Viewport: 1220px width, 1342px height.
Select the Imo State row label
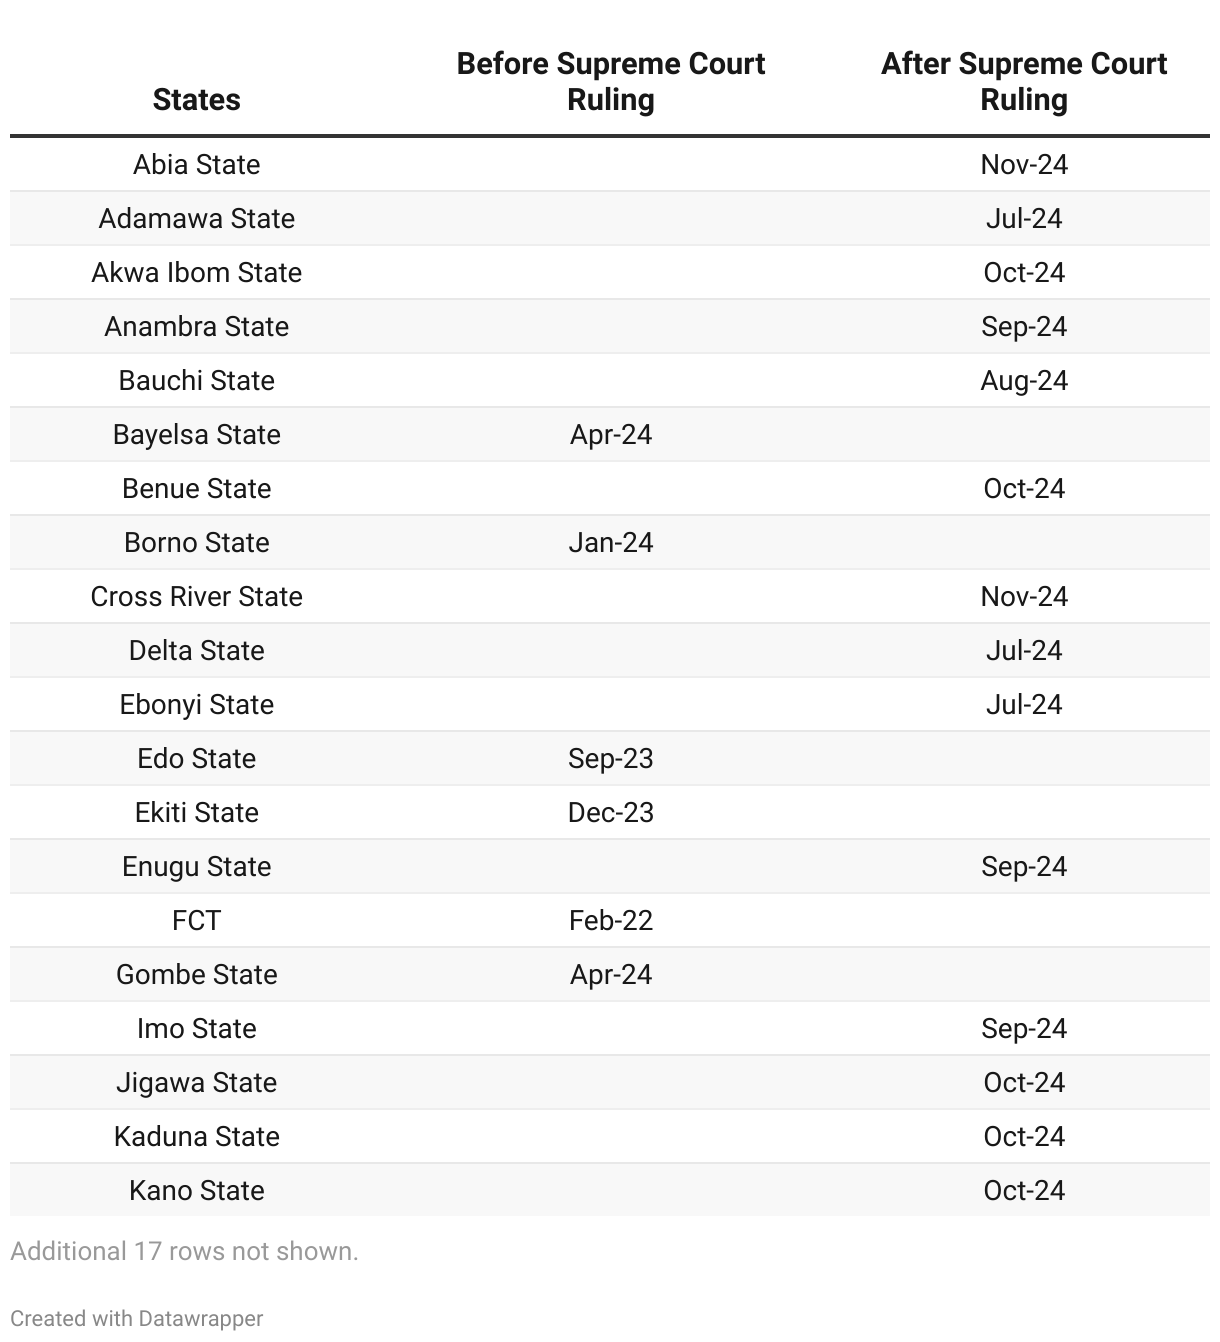(x=196, y=1028)
